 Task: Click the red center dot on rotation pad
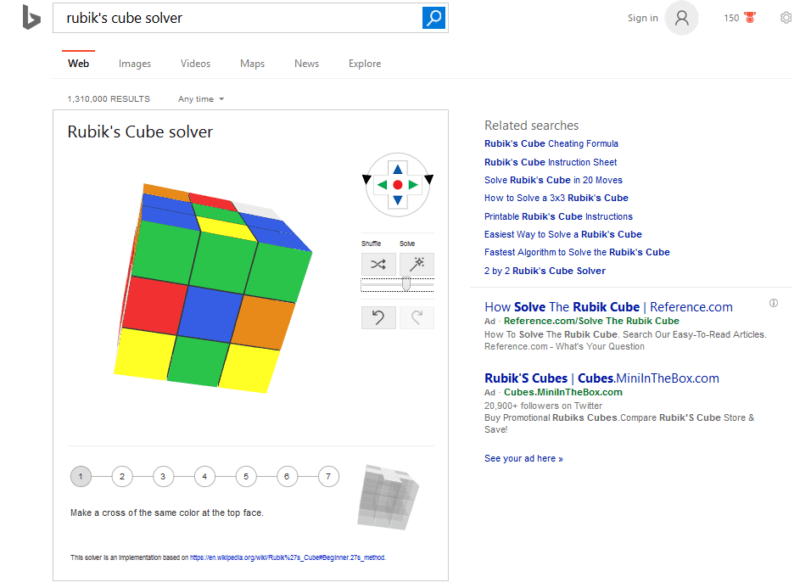tap(398, 185)
